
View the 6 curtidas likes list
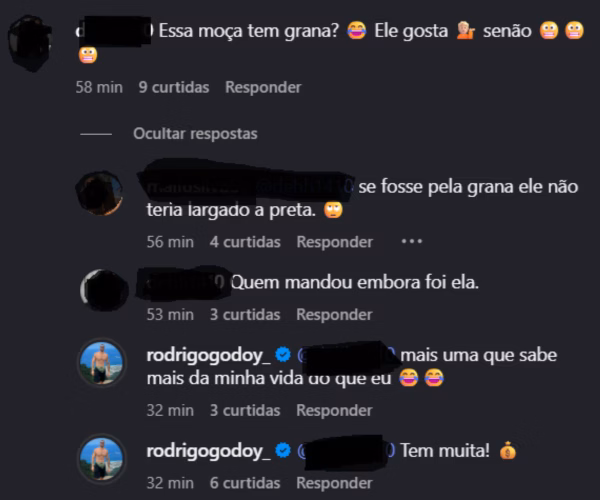coord(245,483)
